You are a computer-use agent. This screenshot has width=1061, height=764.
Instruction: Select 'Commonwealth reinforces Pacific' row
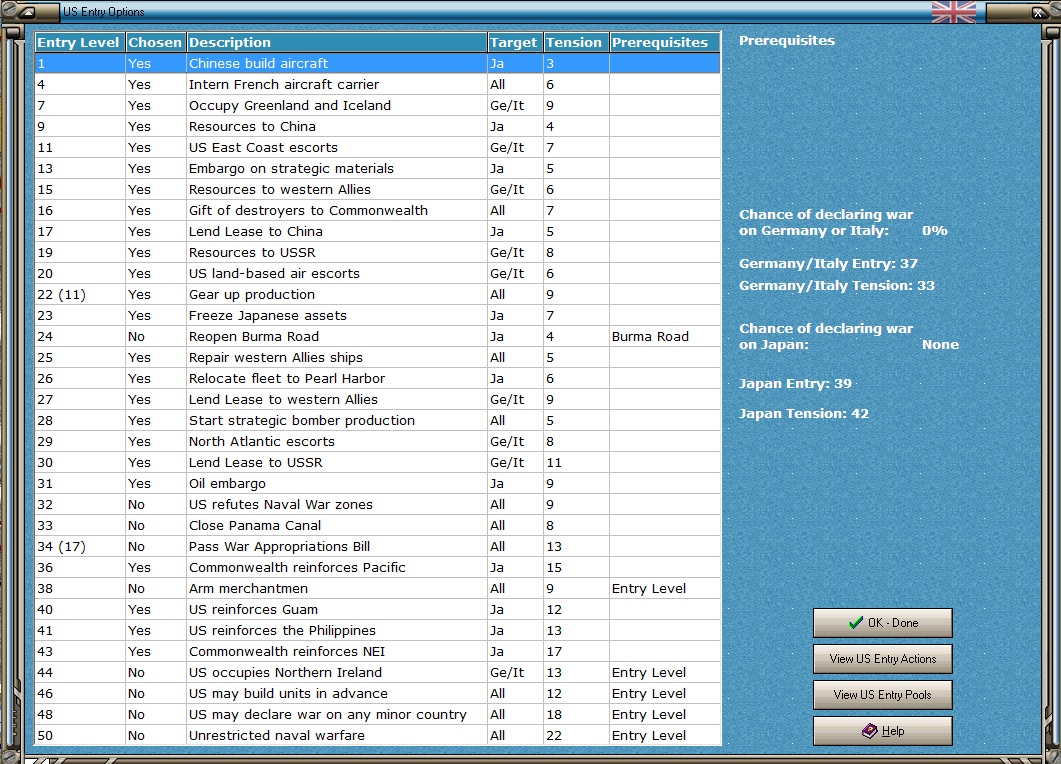tap(378, 566)
